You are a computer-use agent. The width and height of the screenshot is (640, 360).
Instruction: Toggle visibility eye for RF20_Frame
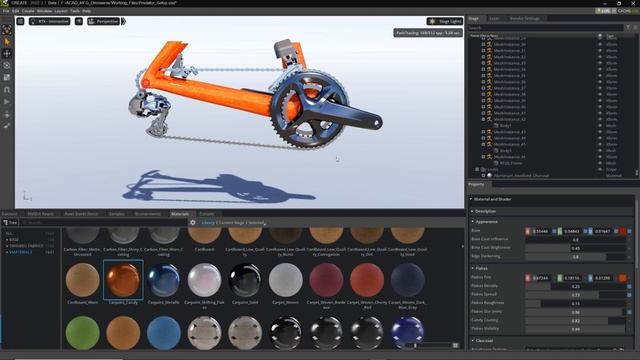point(600,163)
